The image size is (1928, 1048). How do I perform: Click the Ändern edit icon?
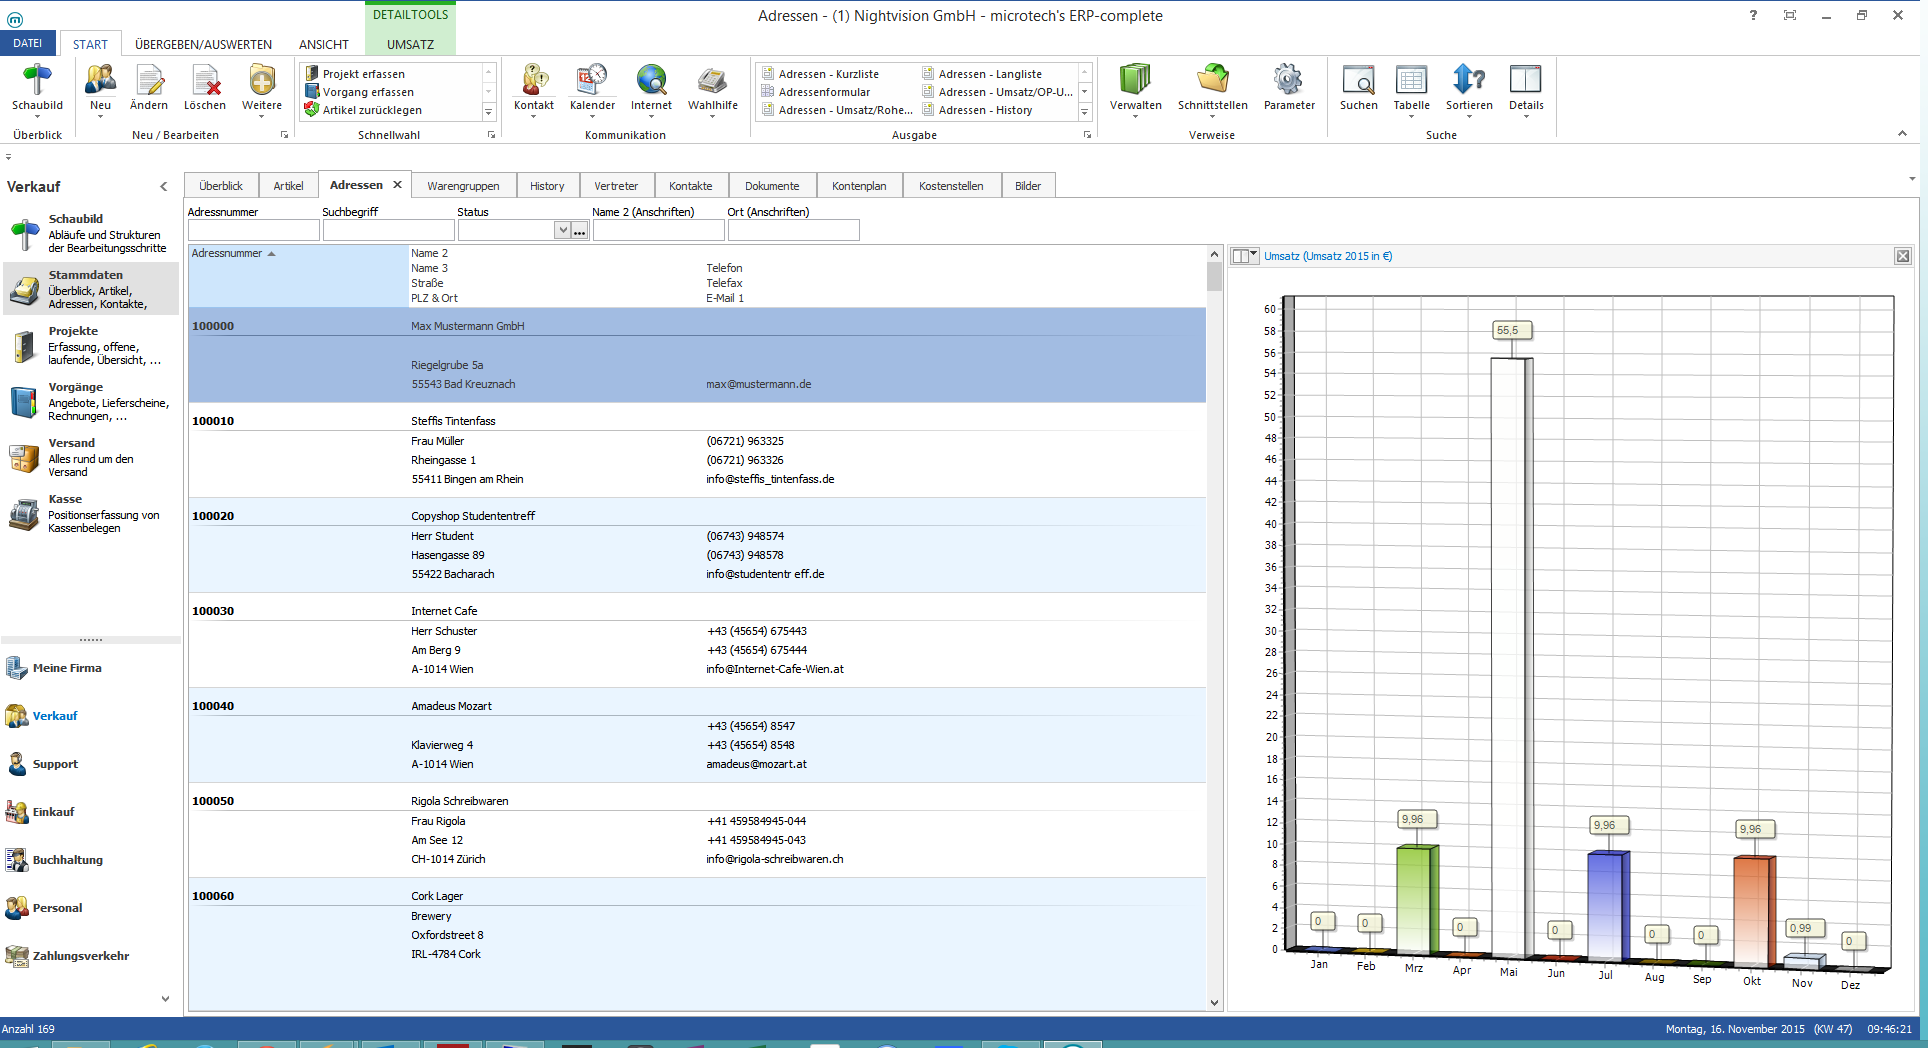(x=149, y=80)
